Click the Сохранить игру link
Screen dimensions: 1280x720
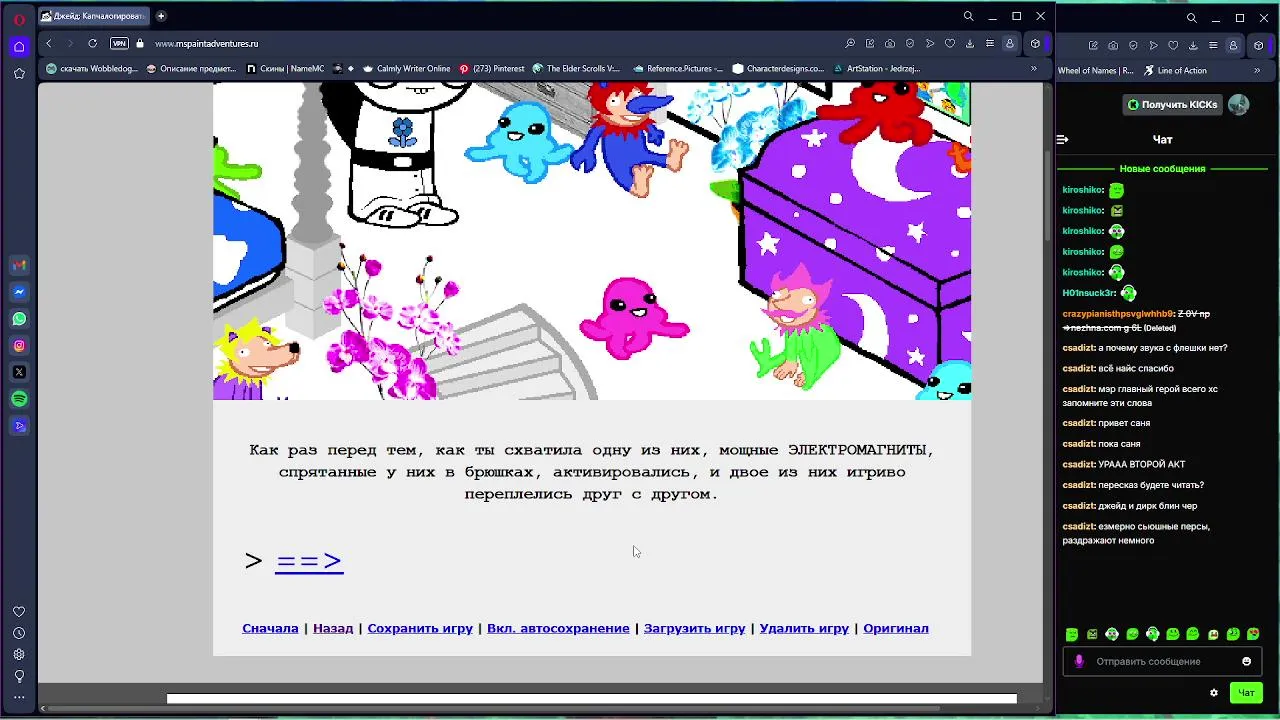pyautogui.click(x=420, y=628)
